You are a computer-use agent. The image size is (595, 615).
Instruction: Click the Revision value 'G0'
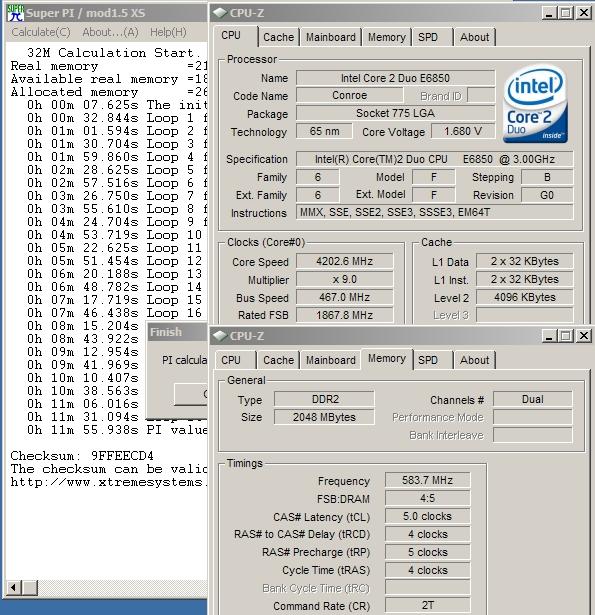tap(547, 195)
